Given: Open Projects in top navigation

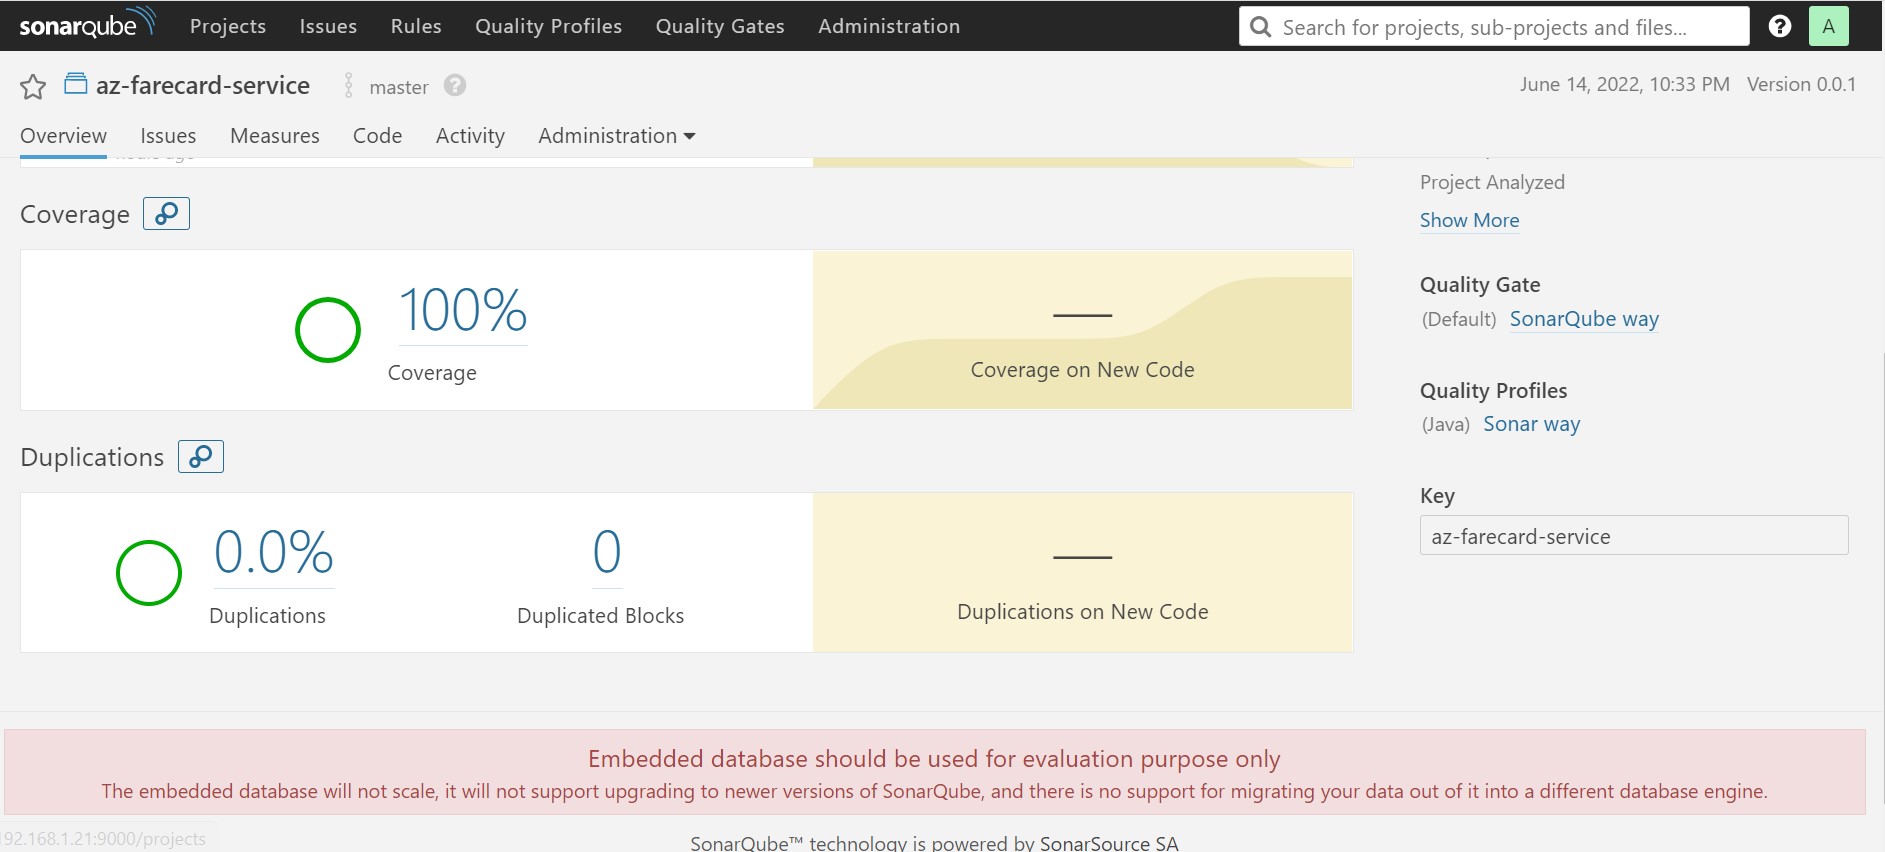Looking at the screenshot, I should pyautogui.click(x=228, y=26).
